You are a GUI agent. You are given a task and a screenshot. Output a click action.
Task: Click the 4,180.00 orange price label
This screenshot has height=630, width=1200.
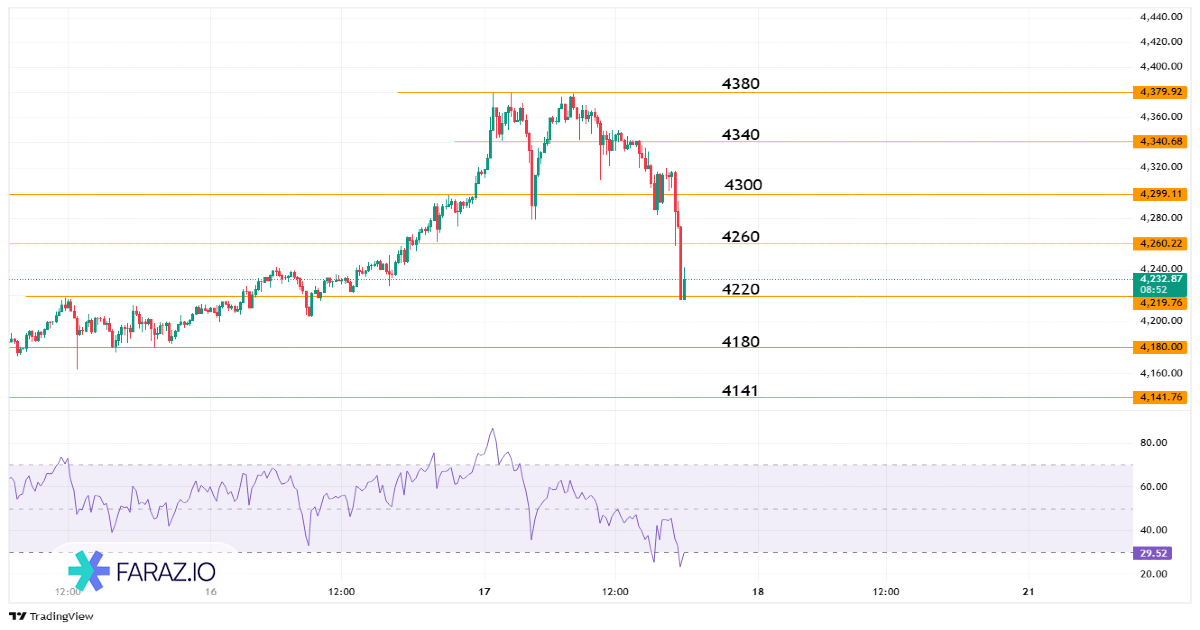pos(1160,347)
